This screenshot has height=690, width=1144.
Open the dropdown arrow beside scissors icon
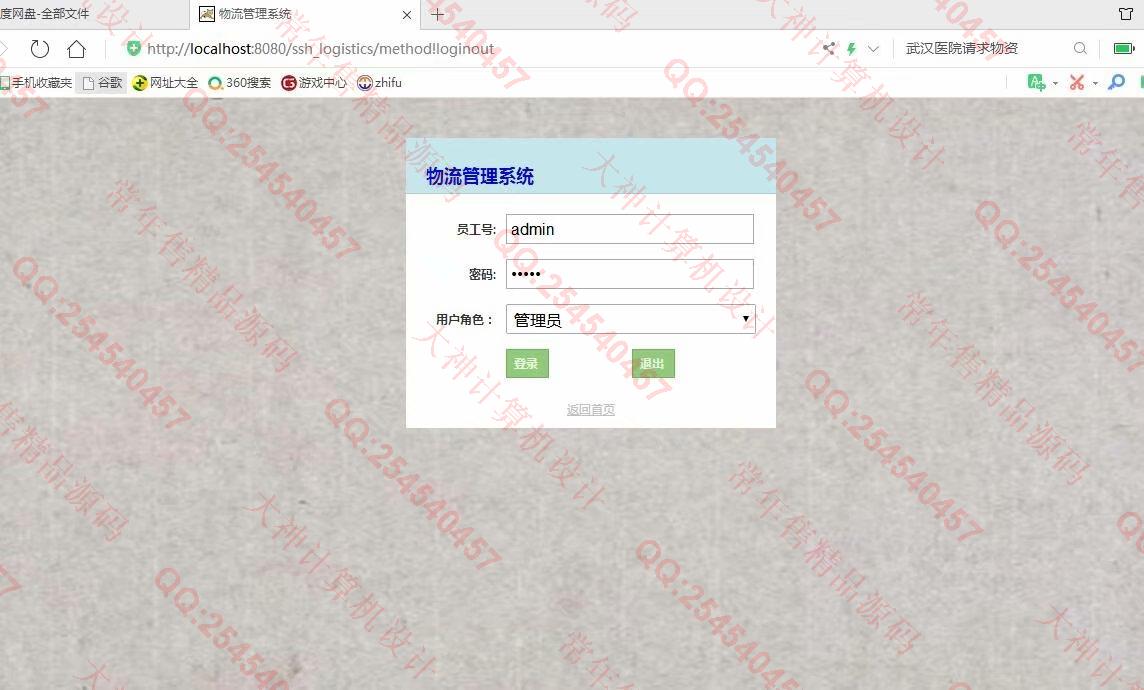click(1095, 83)
